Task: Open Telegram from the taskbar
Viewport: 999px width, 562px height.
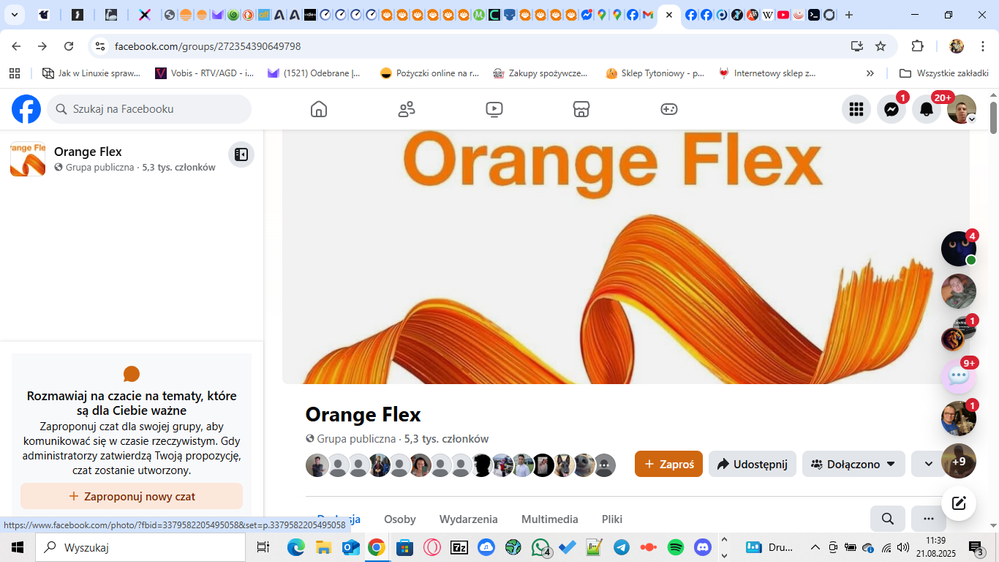Action: tap(621, 547)
